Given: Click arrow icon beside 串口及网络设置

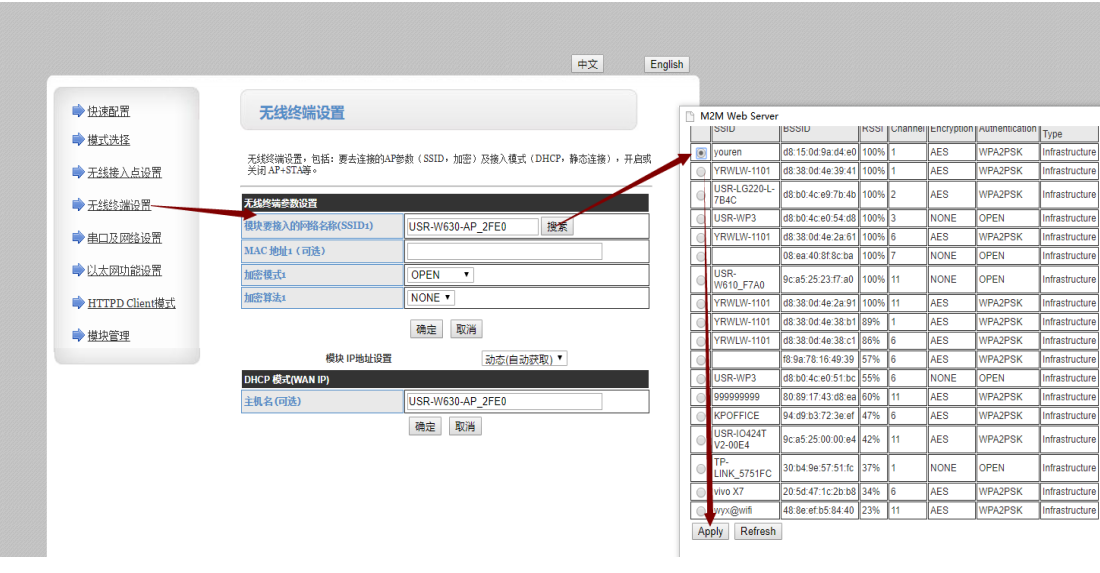Looking at the screenshot, I should [78, 238].
